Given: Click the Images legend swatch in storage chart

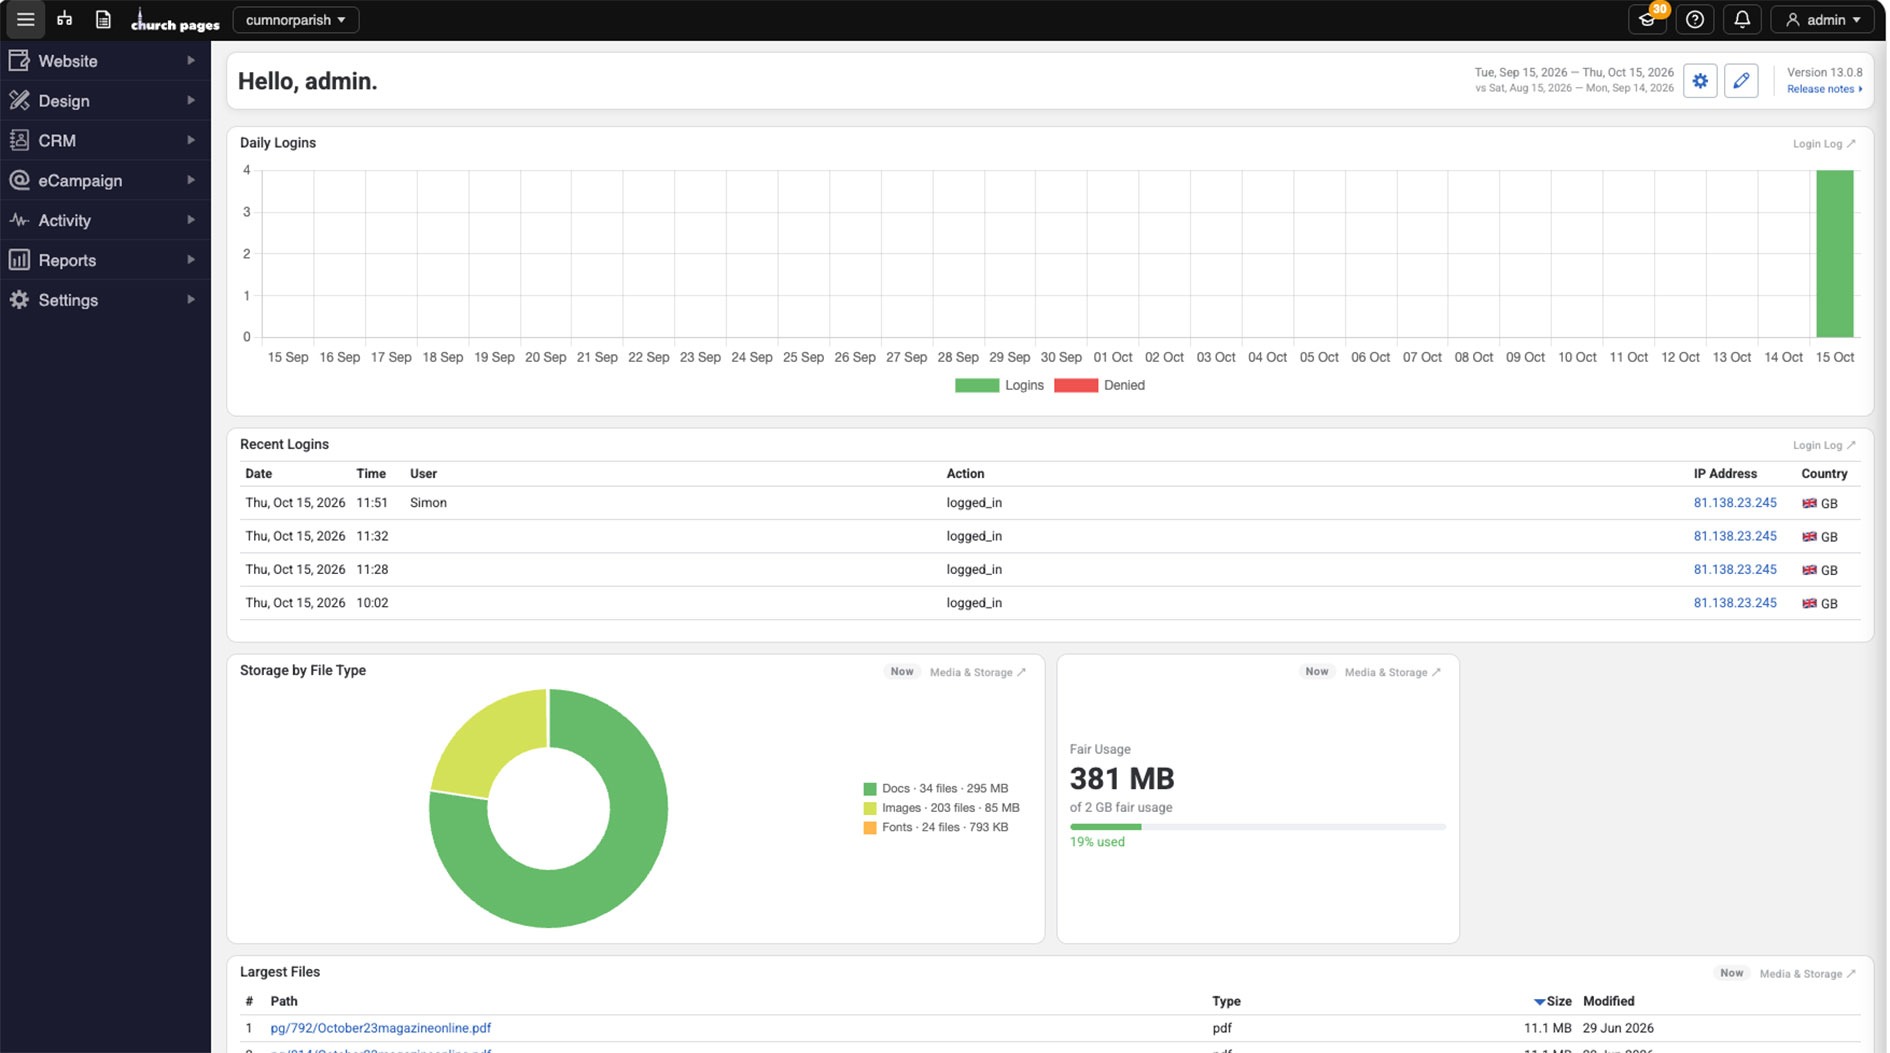Looking at the screenshot, I should pyautogui.click(x=870, y=808).
